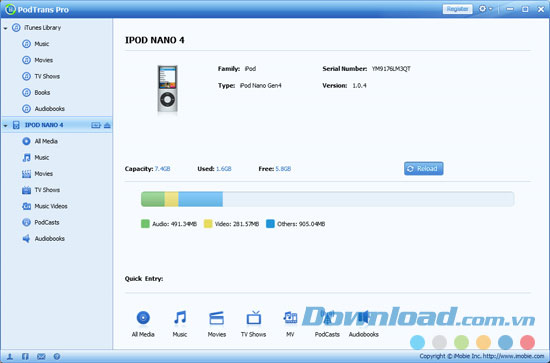
Task: Click the version value 1.0.4
Action: point(360,86)
